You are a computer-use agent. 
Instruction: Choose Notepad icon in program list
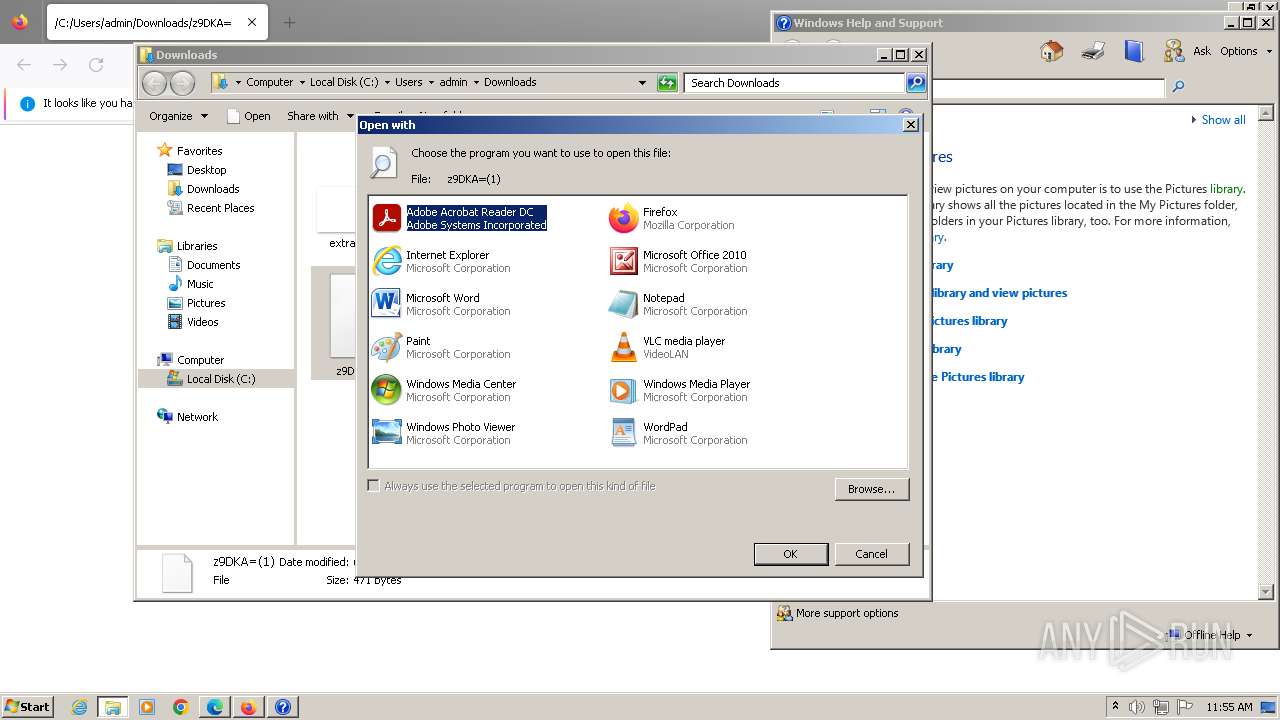624,304
